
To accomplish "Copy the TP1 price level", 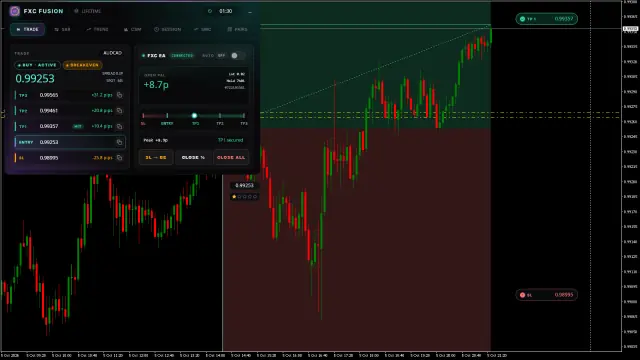I will pos(119,127).
